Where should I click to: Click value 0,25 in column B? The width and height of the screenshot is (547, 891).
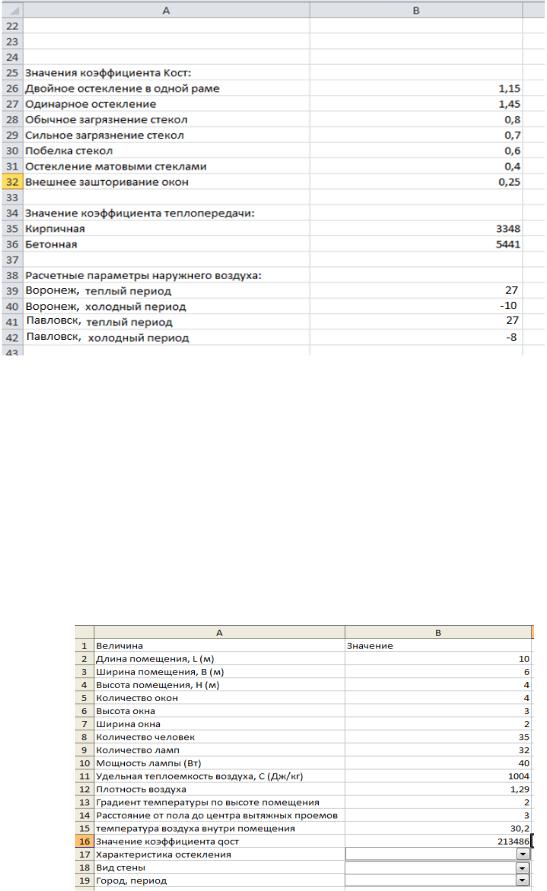(x=510, y=182)
